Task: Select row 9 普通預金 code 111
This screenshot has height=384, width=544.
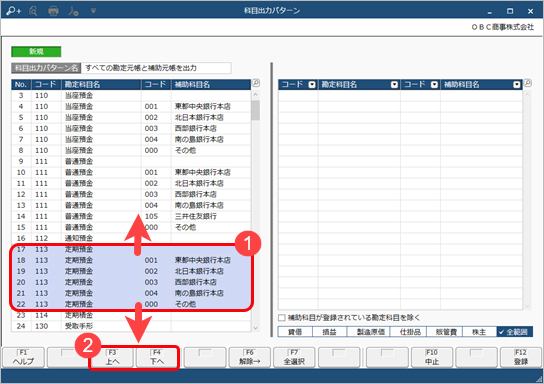Action: (x=131, y=161)
